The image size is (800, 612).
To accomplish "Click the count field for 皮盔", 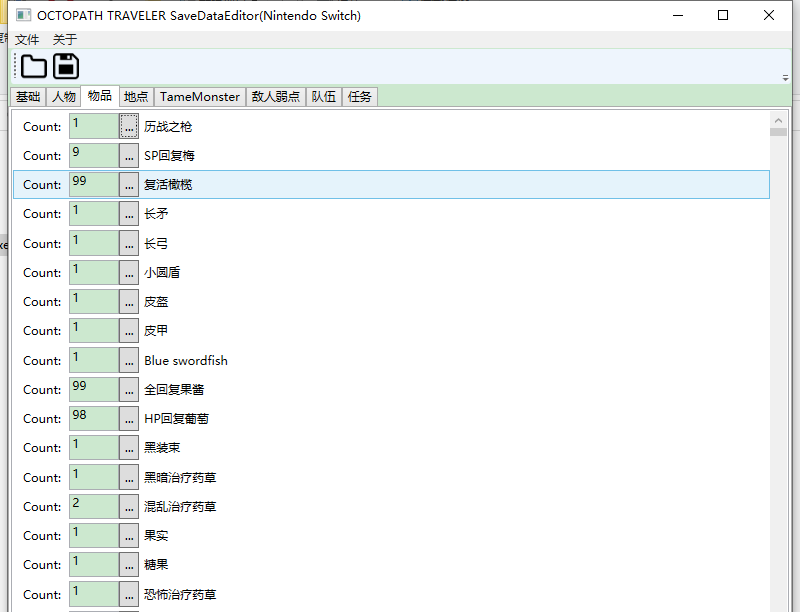I will tap(94, 301).
